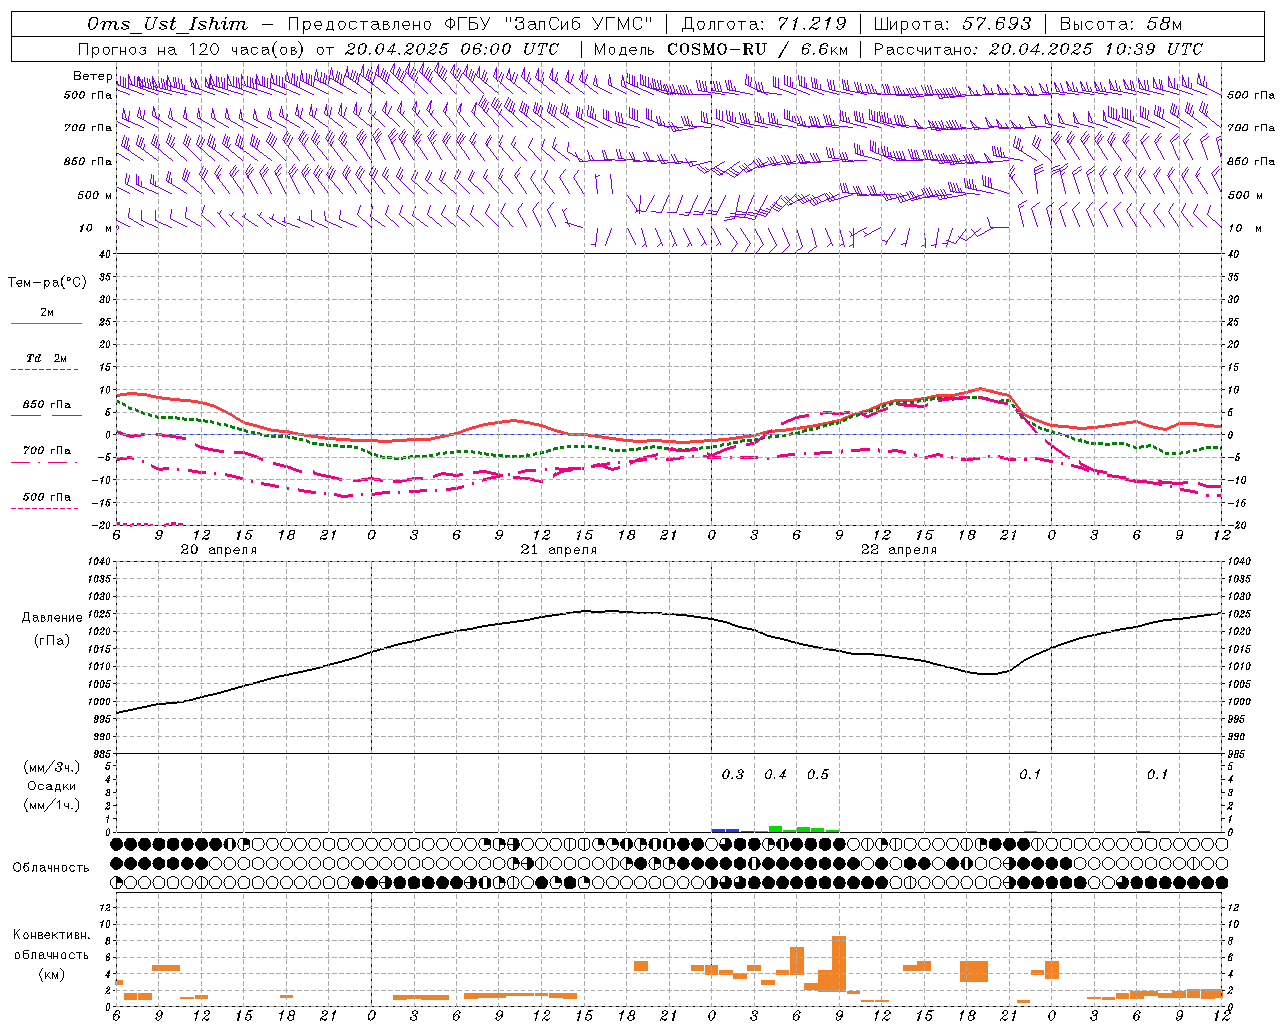Select the 10 м wind level label on left
This screenshot has width=1280, height=1024.
[97, 228]
